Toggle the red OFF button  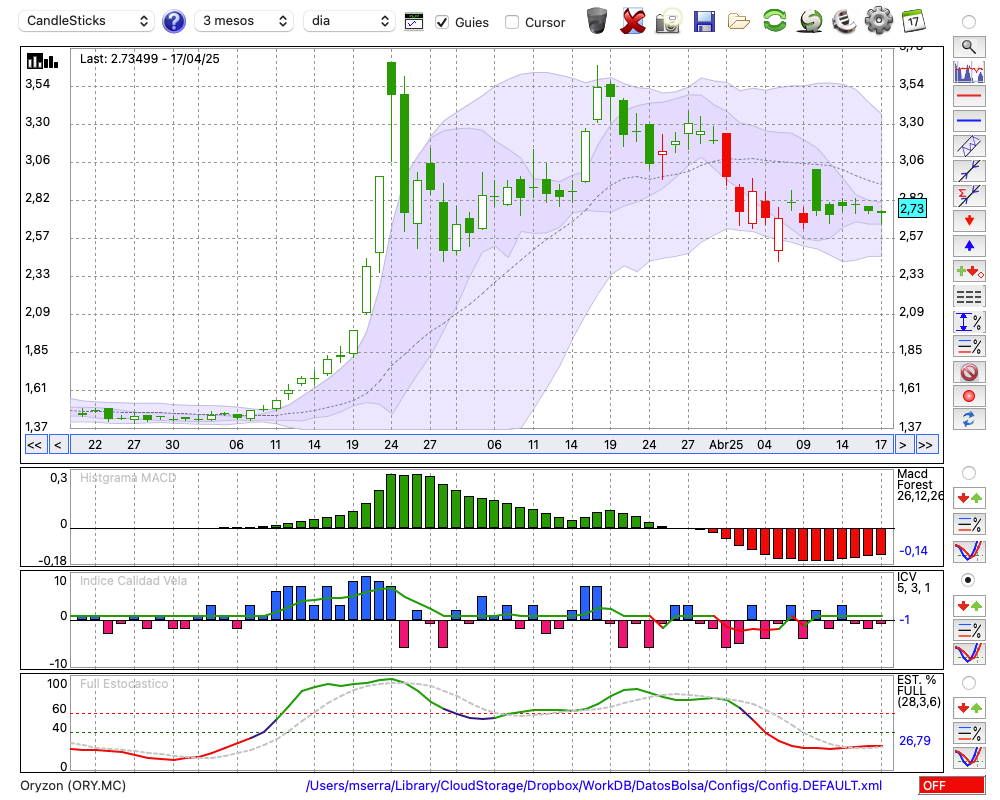[952, 785]
